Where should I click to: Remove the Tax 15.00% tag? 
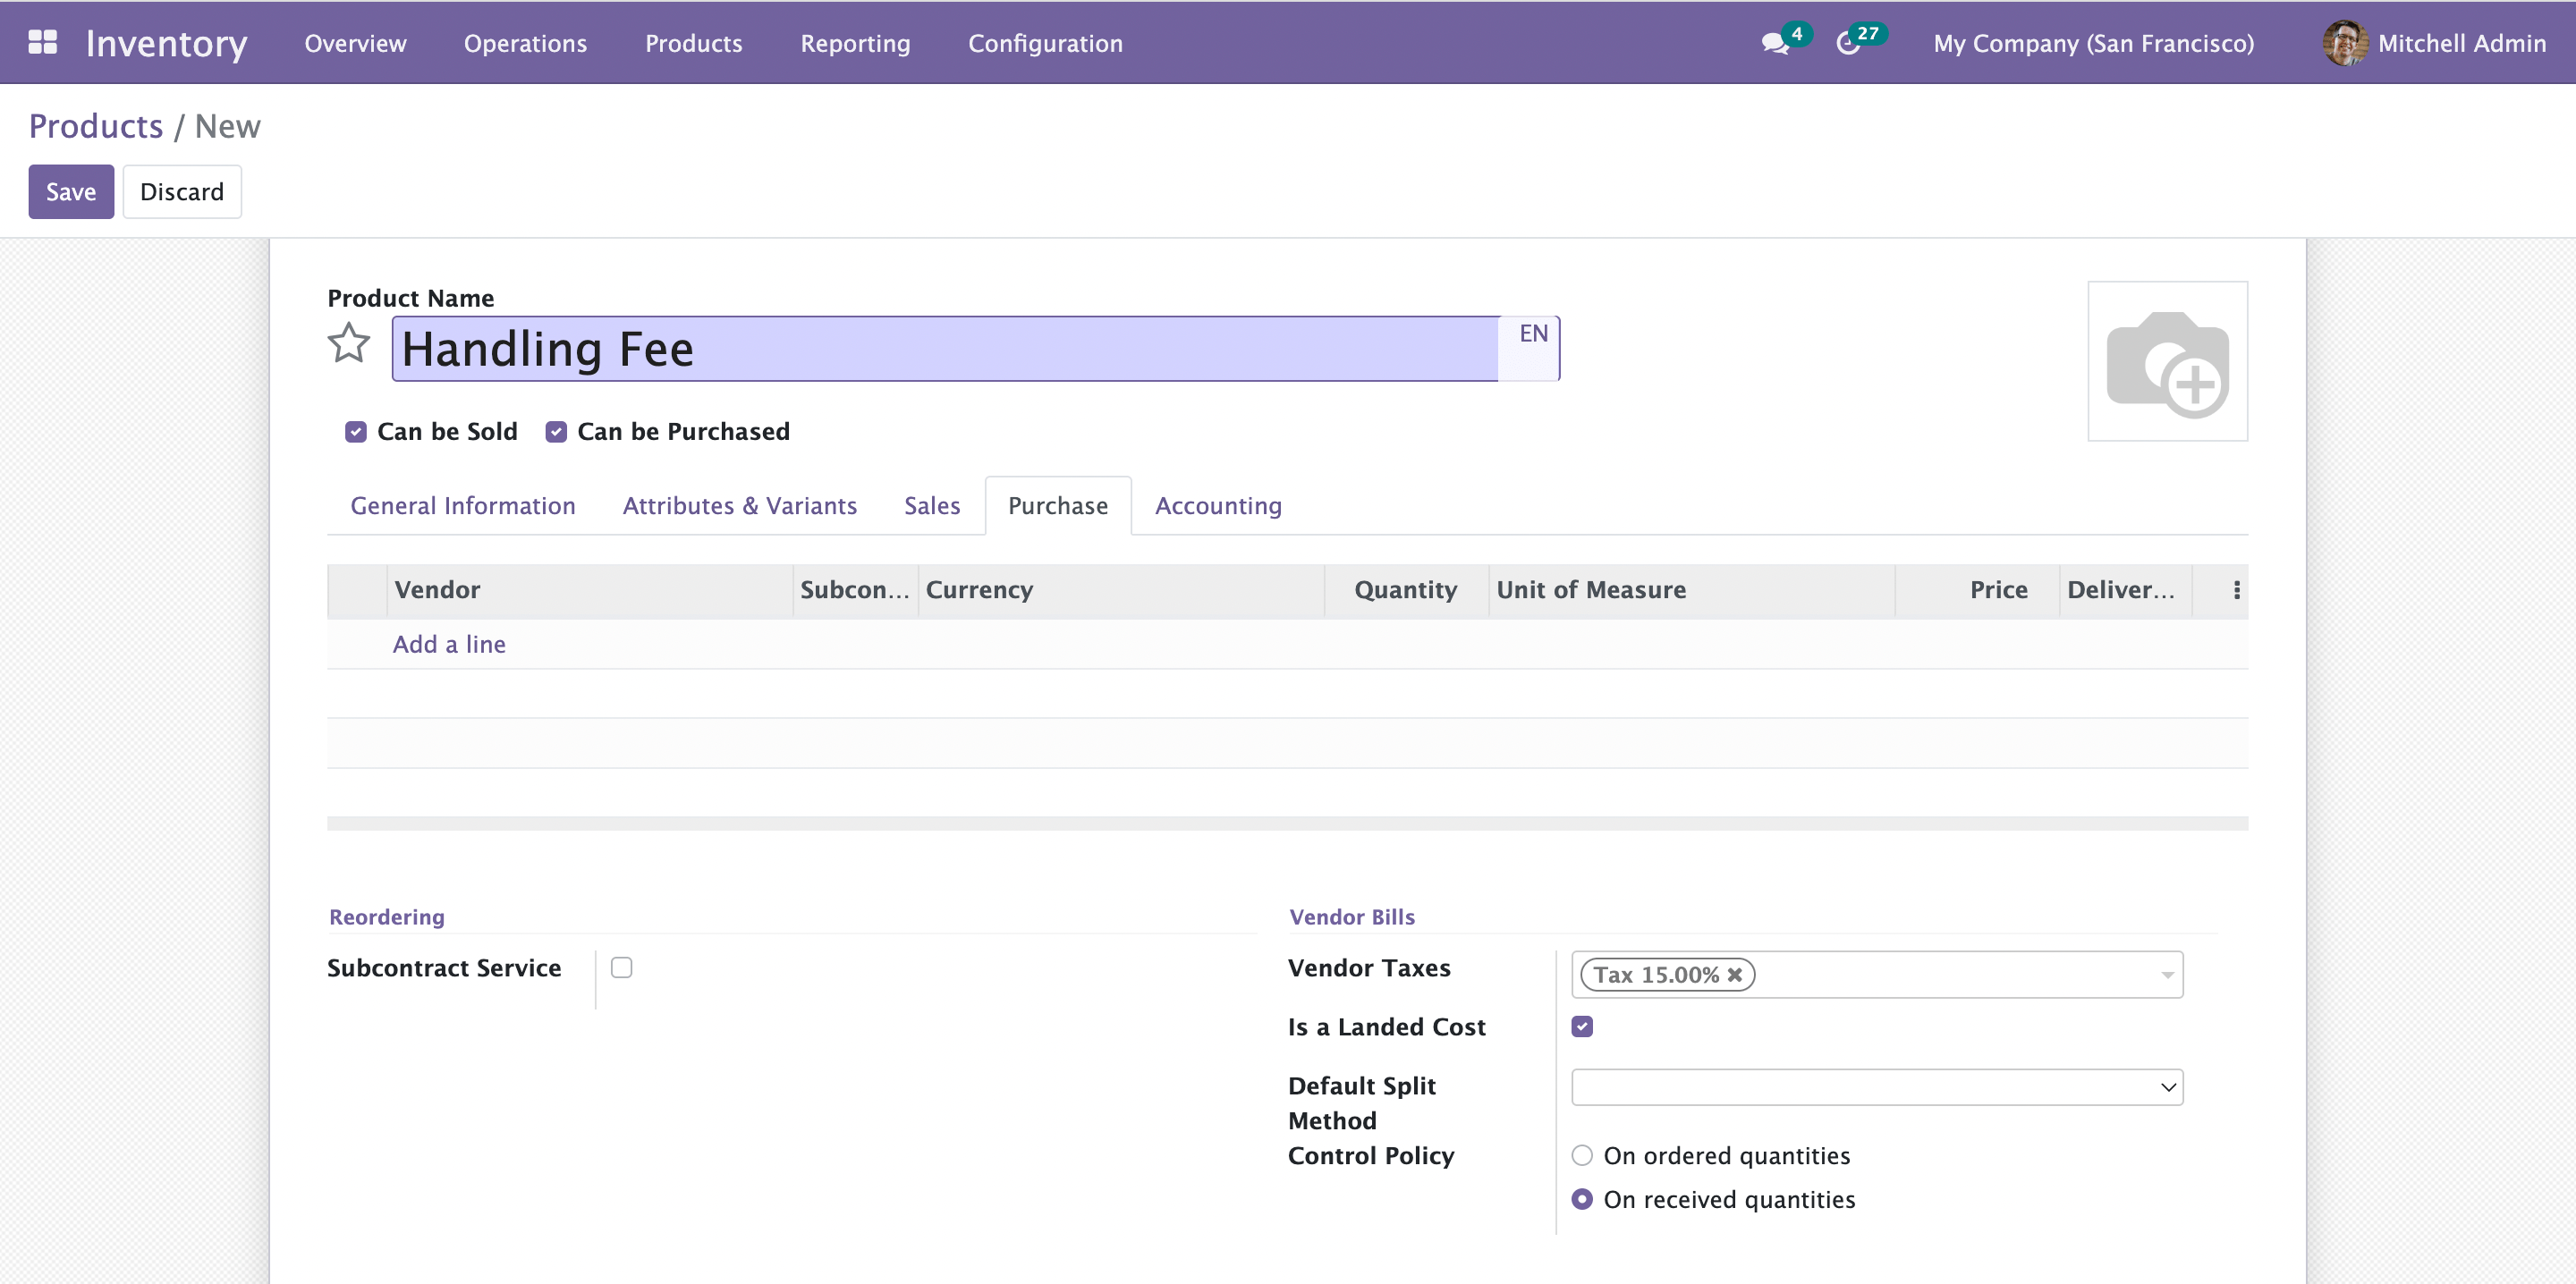coord(1735,974)
